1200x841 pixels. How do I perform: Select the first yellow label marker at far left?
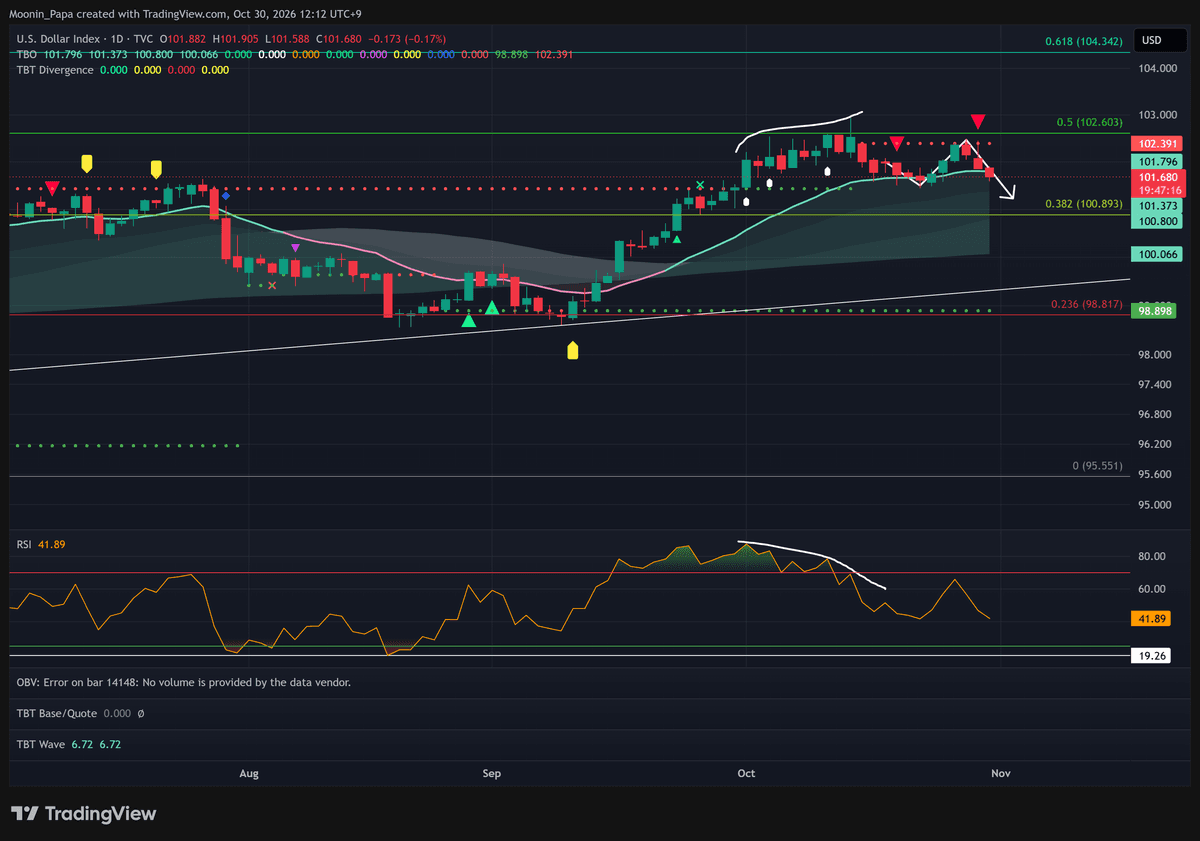coord(87,163)
